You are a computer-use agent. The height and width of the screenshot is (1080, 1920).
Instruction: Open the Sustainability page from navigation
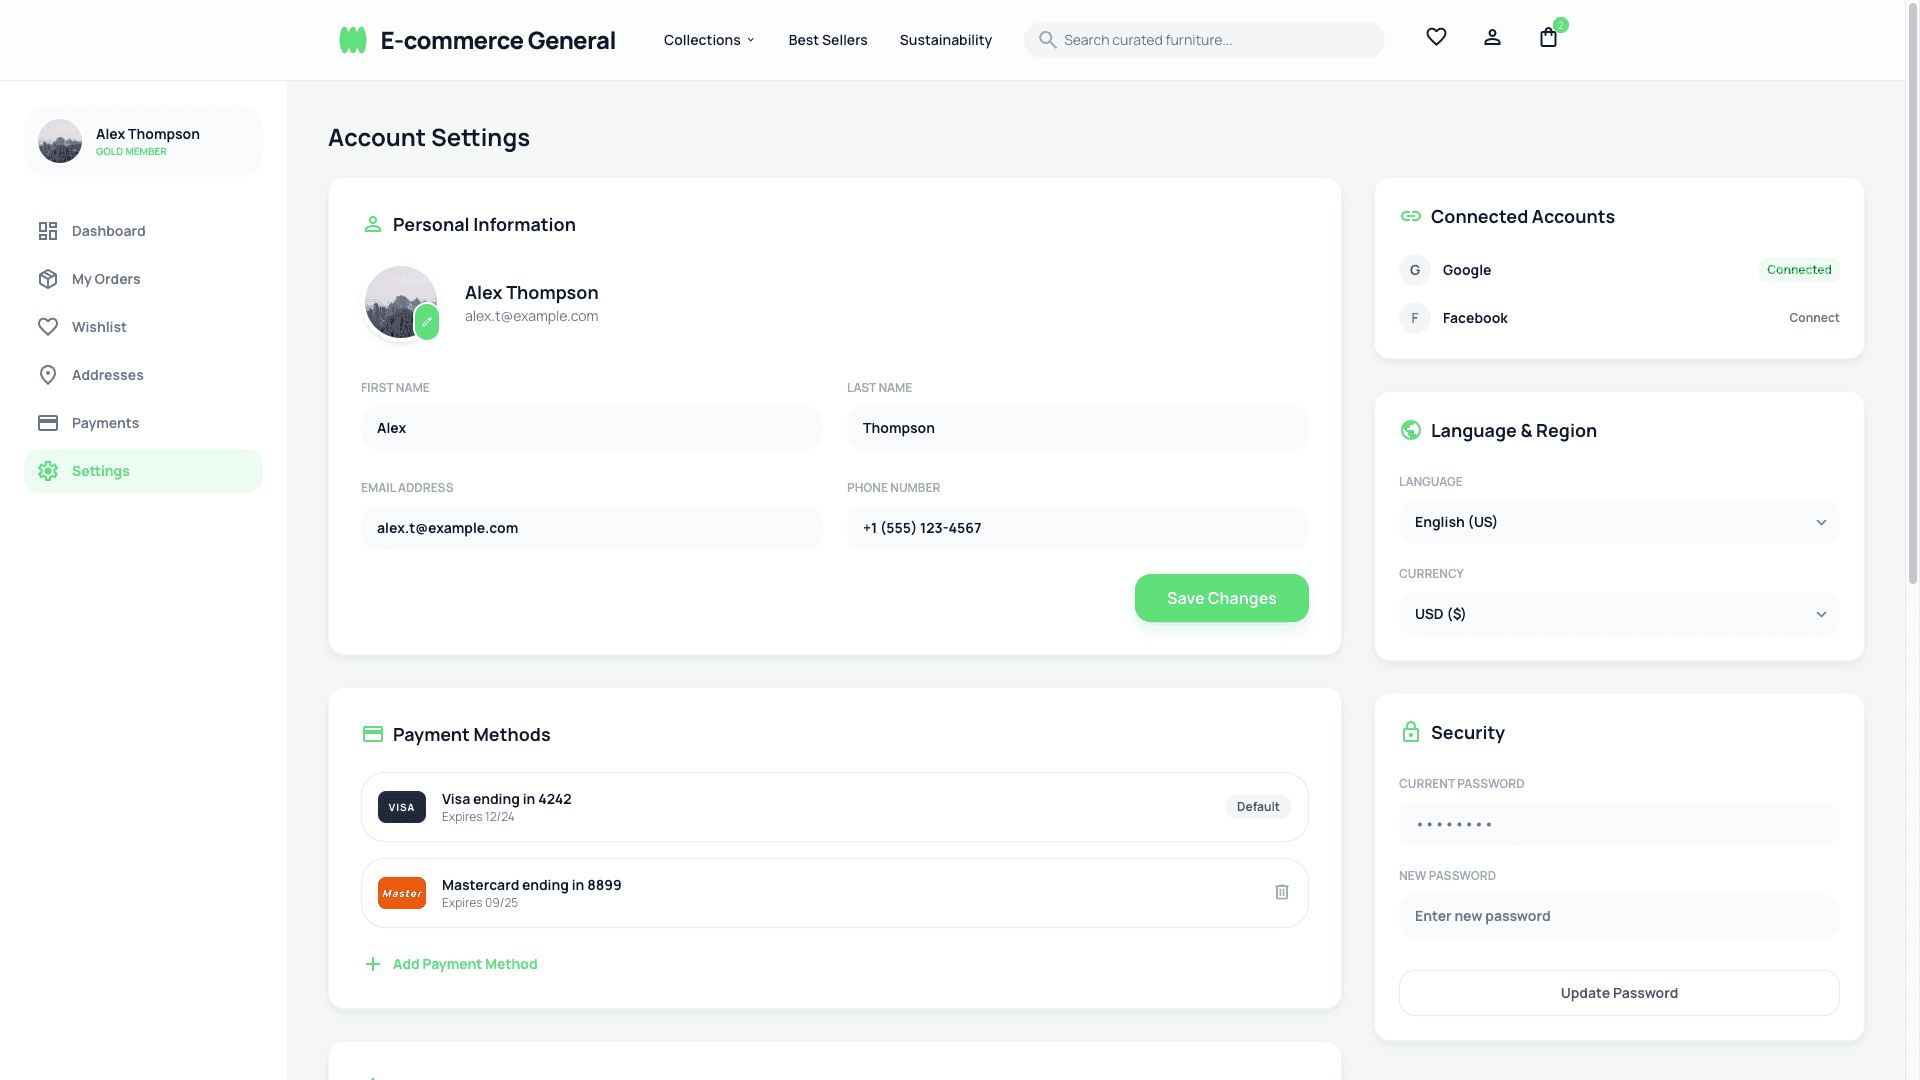pyautogui.click(x=945, y=40)
